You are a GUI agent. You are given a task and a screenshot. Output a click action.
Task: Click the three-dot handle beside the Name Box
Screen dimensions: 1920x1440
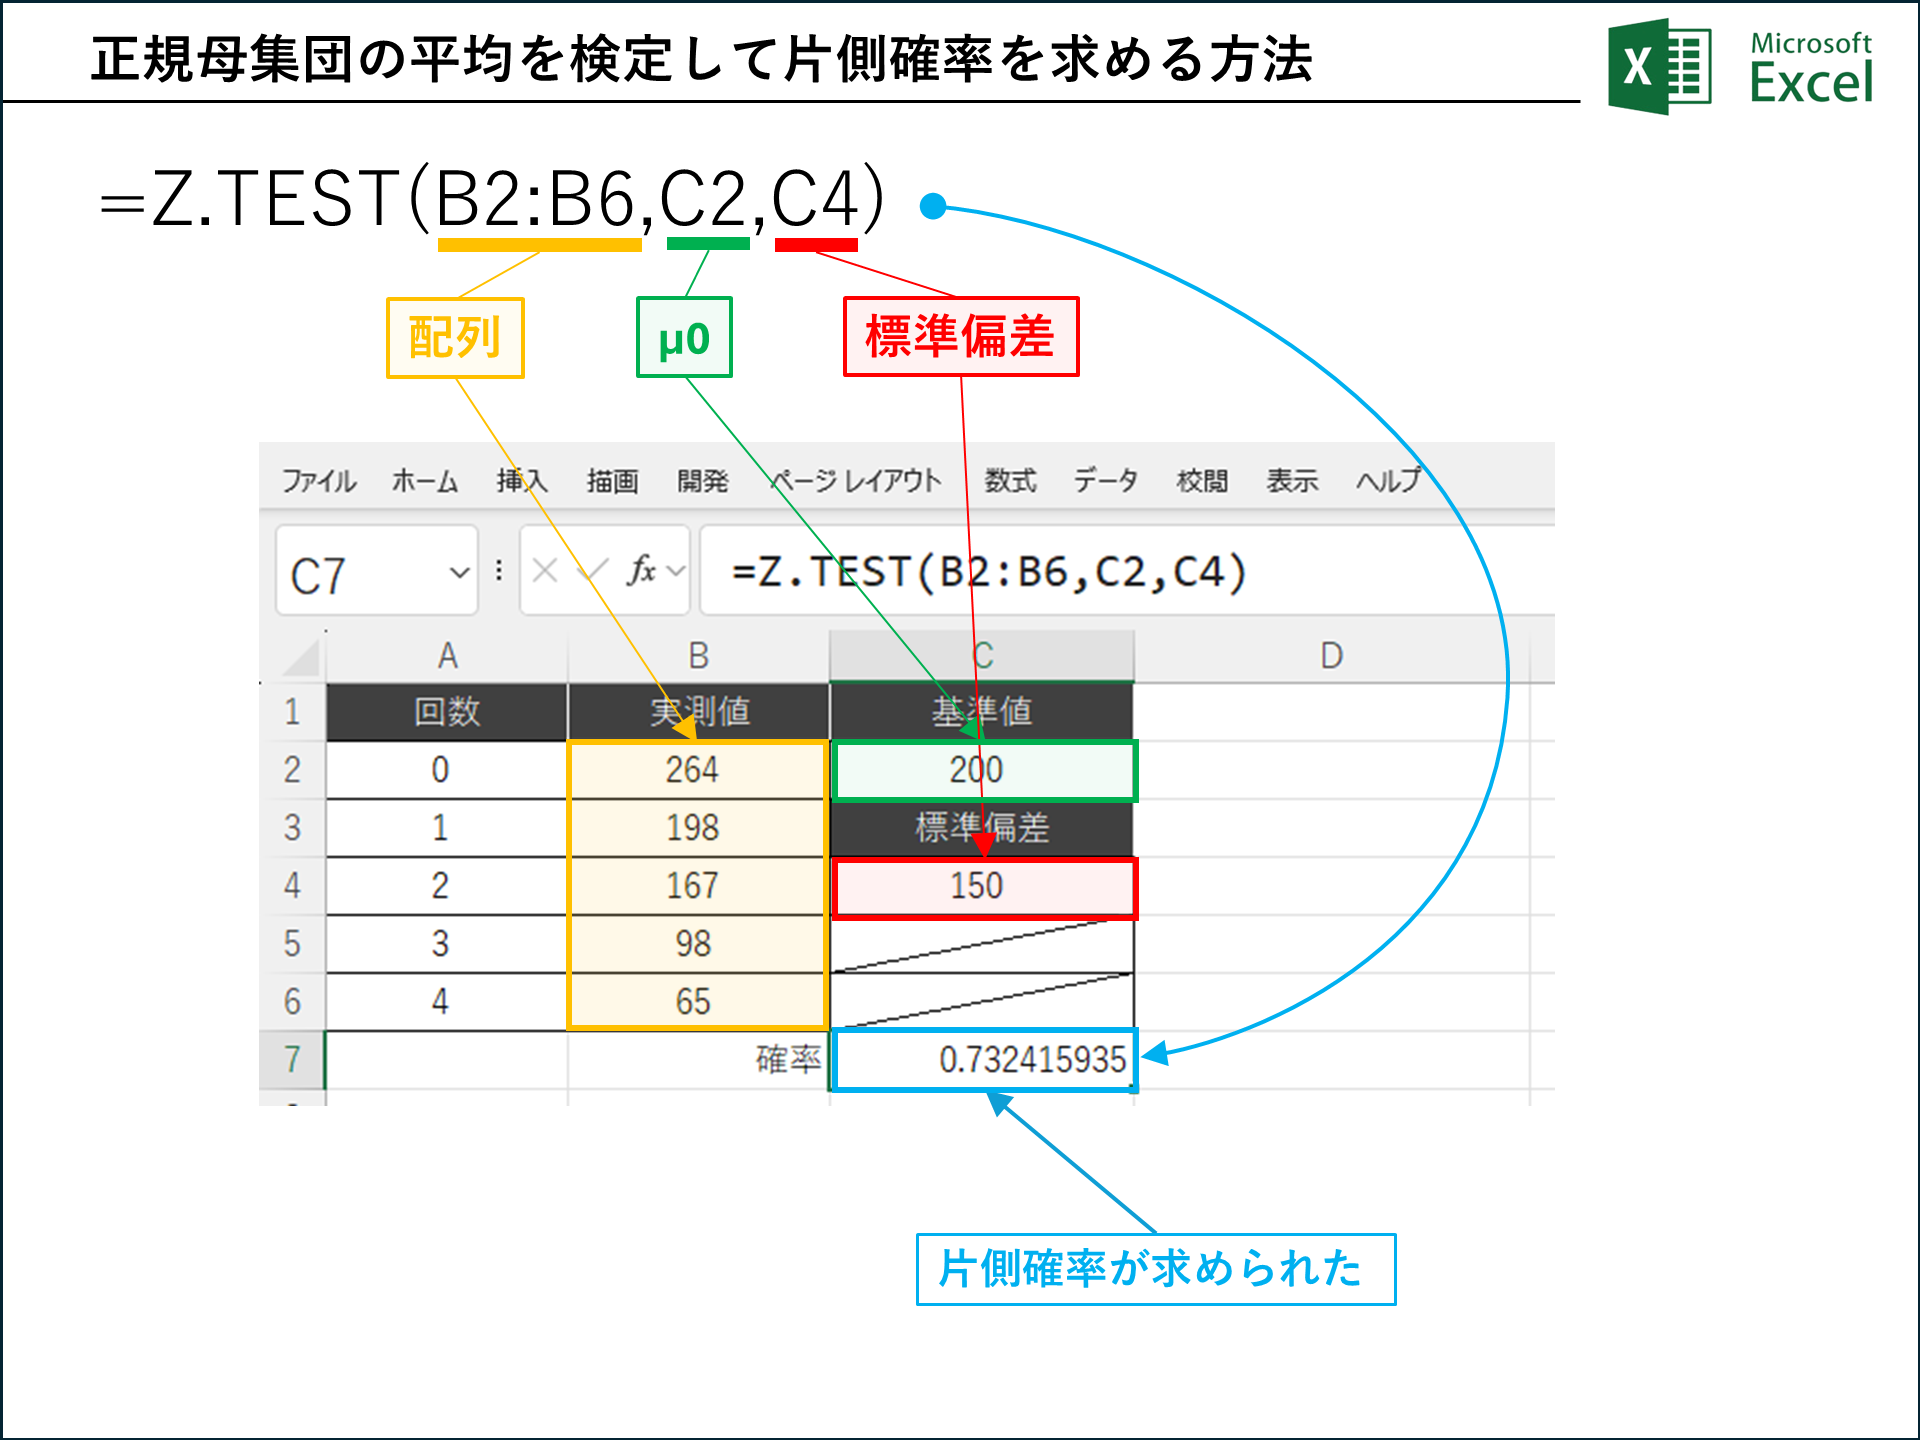(x=499, y=571)
